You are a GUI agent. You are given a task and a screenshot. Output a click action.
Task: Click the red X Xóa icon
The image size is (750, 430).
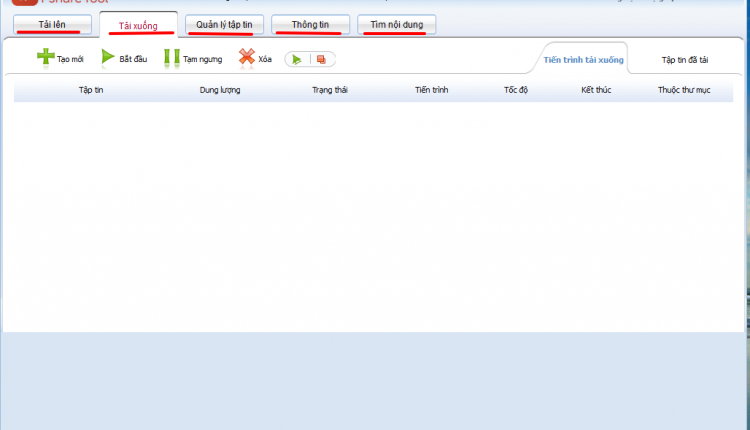(247, 57)
